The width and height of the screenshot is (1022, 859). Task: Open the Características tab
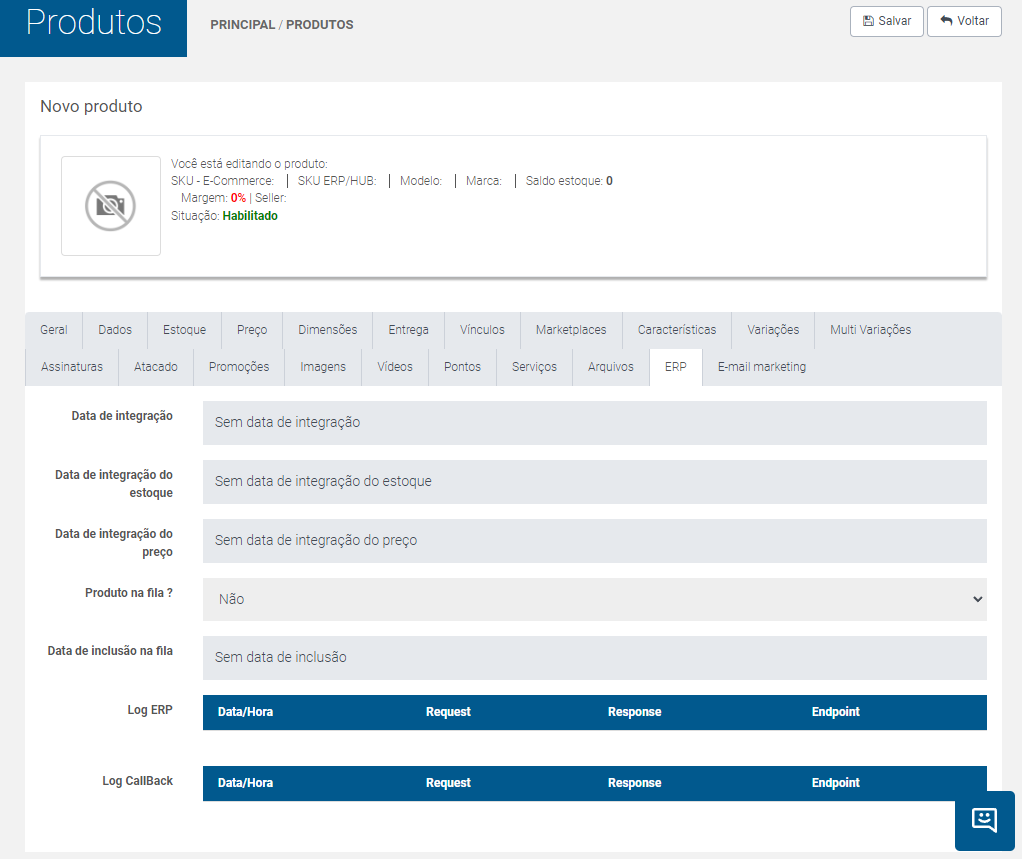click(677, 330)
